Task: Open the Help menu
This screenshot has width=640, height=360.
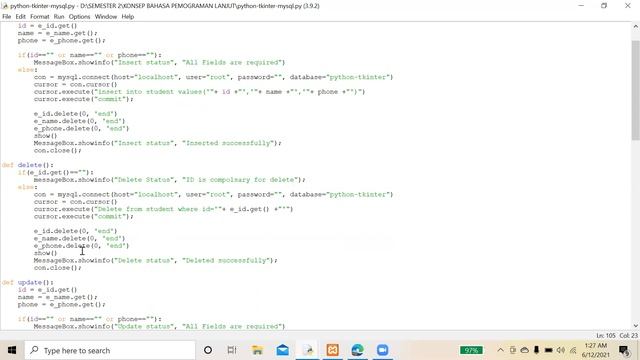Action: 128,17
